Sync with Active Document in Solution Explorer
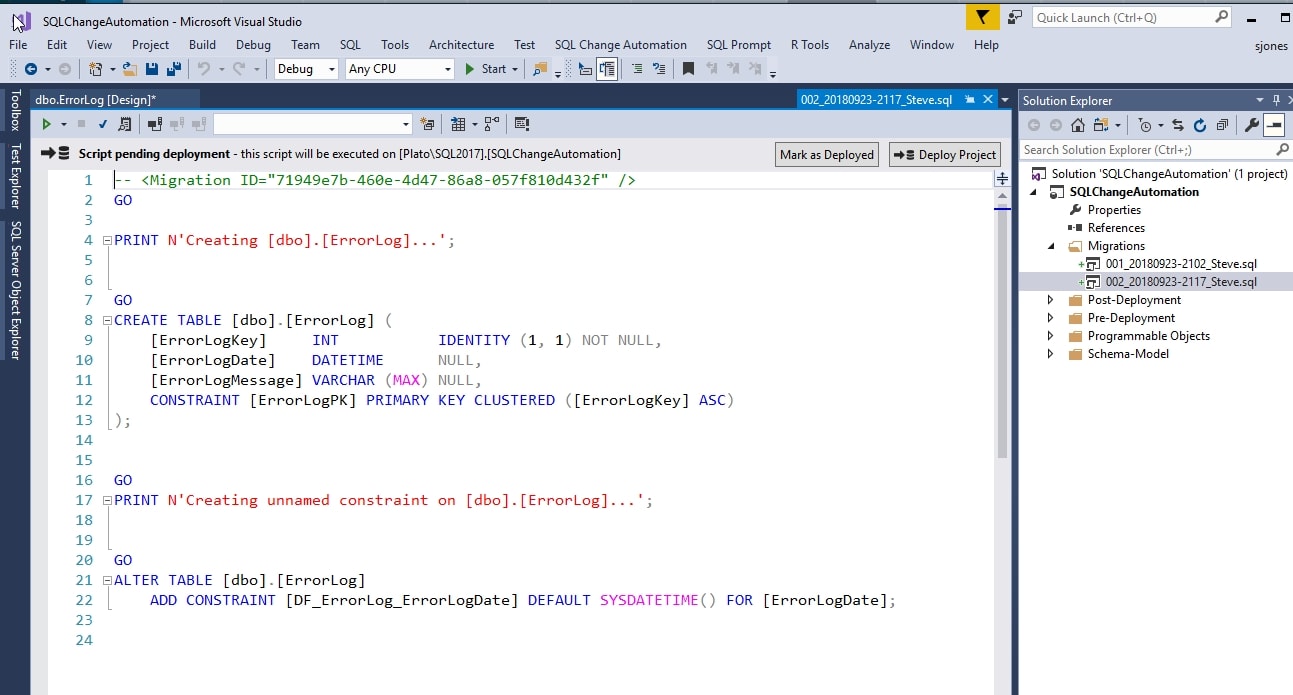Screen dimensions: 1293x695 point(1177,125)
